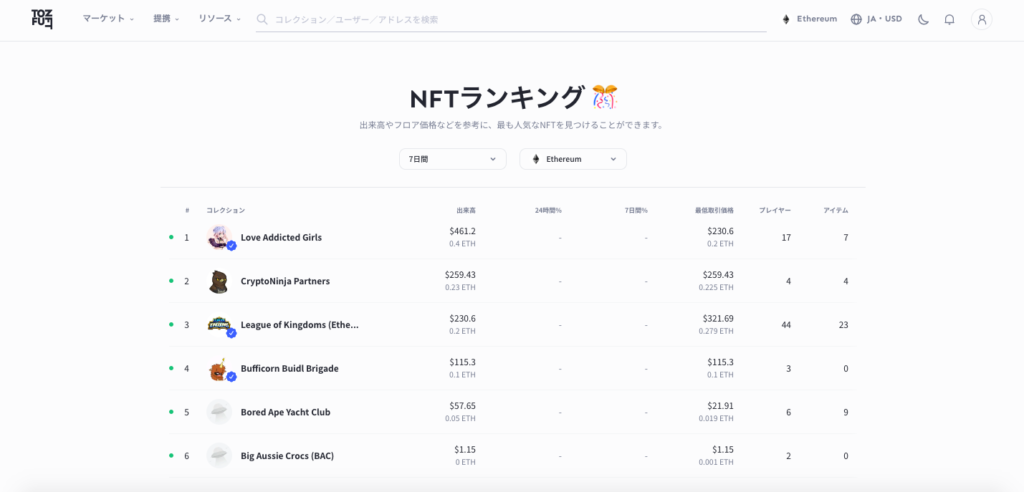Image resolution: width=1024 pixels, height=492 pixels.
Task: Open the 提携 menu
Action: 166,19
